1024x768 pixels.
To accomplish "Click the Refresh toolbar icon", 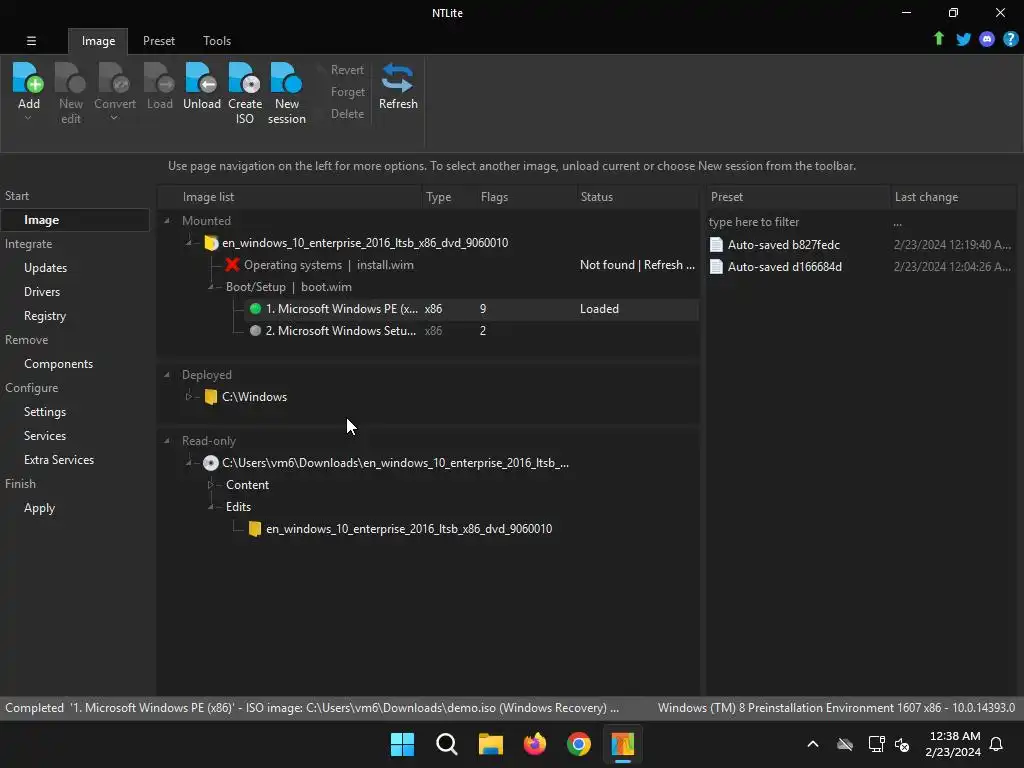I will [x=397, y=77].
